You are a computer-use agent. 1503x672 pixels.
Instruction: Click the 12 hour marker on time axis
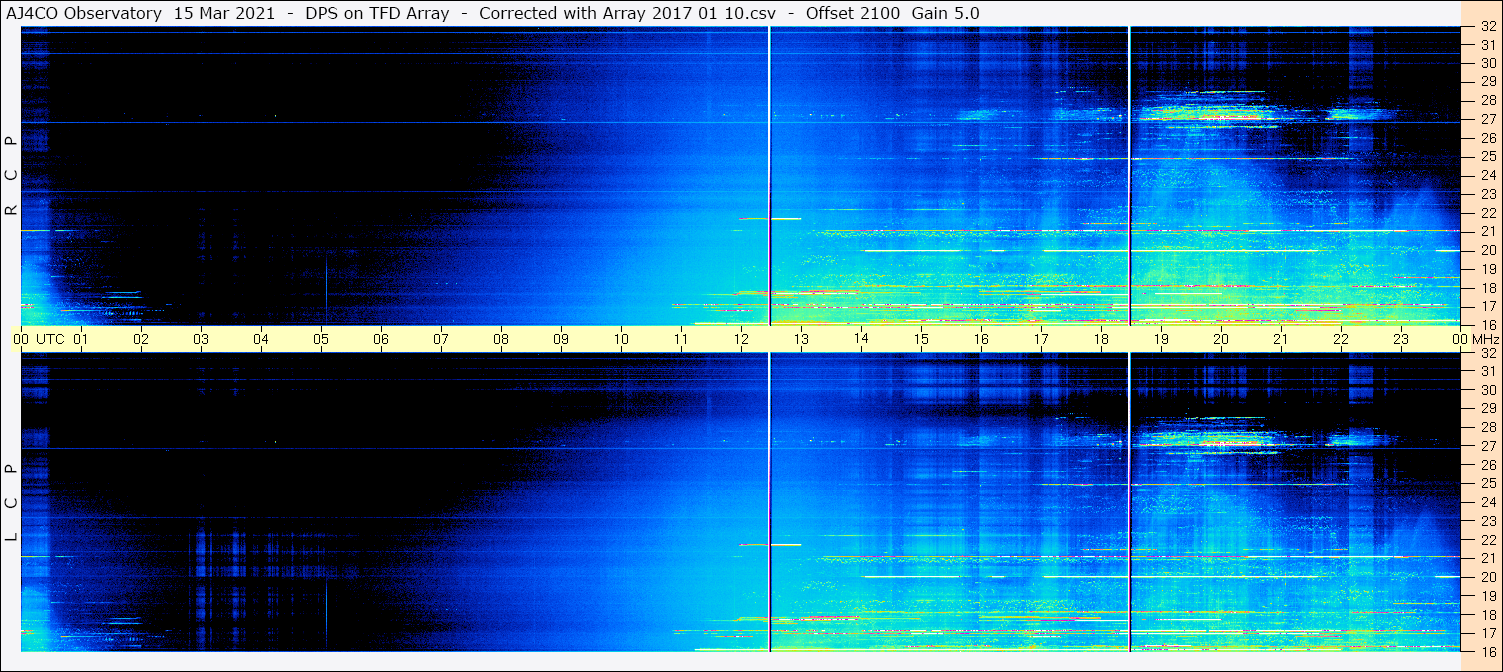pyautogui.click(x=741, y=339)
